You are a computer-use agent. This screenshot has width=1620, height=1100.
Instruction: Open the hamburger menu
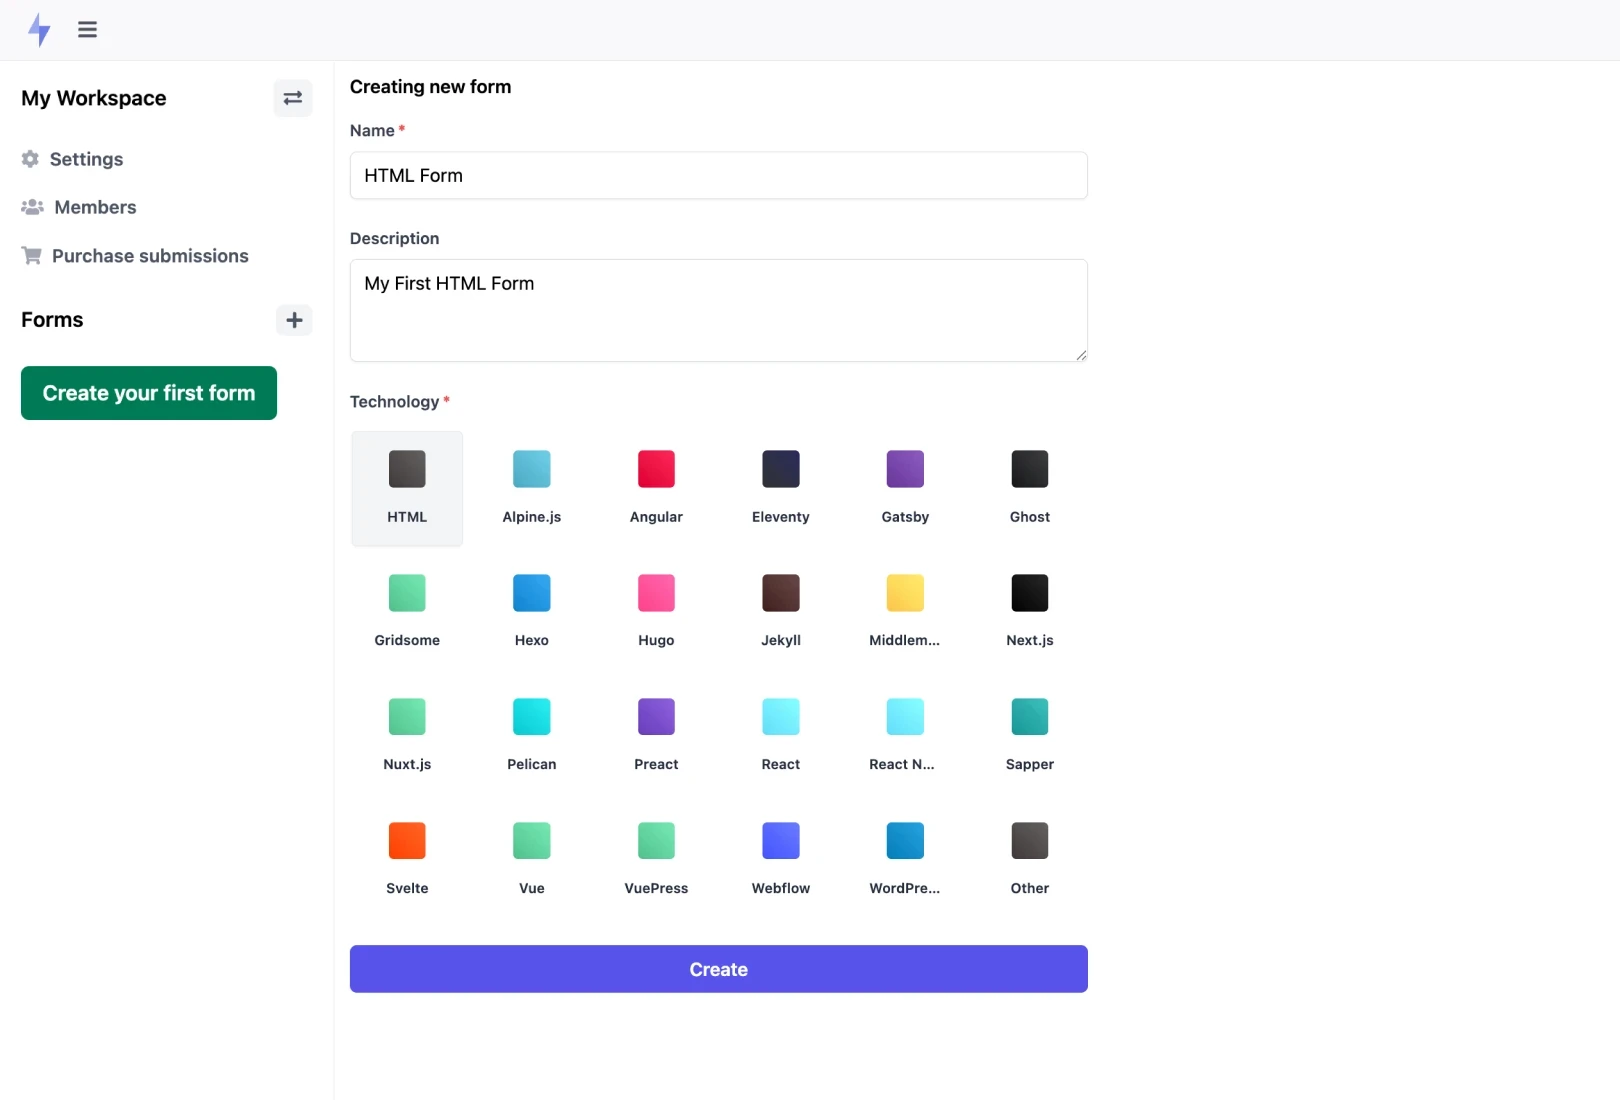point(88,30)
